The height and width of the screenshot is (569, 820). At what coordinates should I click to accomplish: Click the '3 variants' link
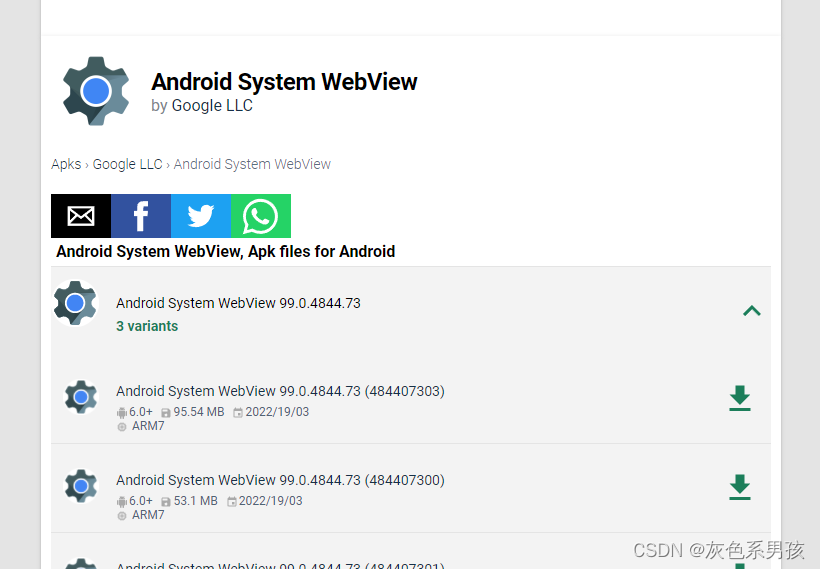(x=147, y=326)
